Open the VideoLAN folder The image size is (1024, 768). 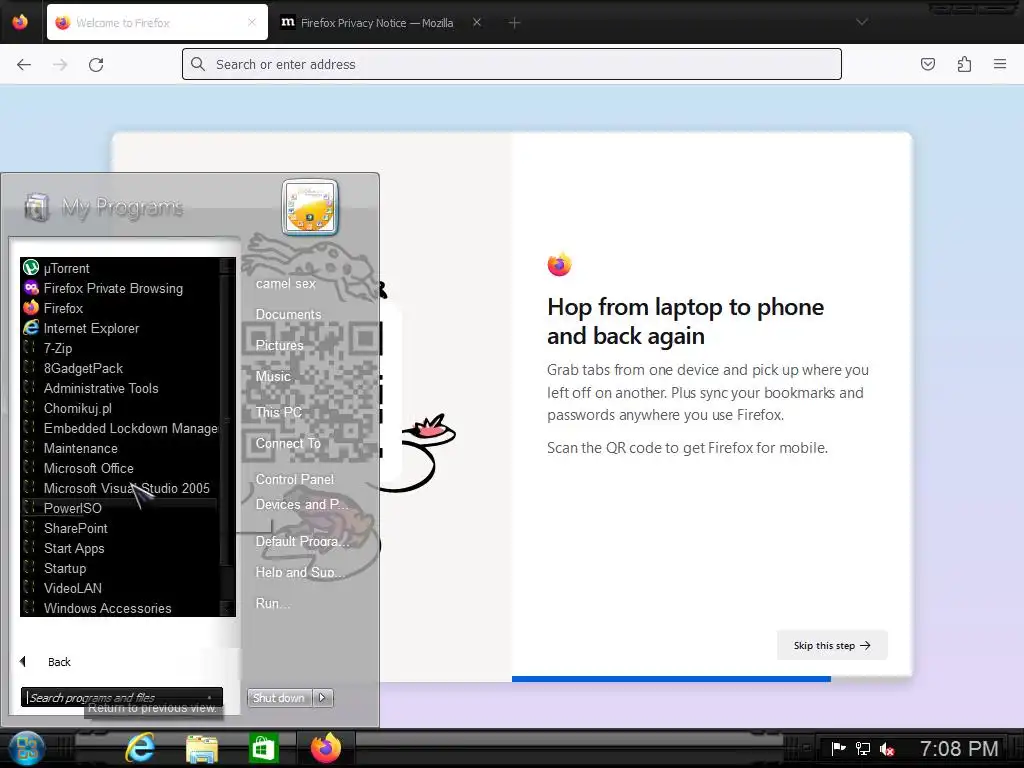coord(121,588)
